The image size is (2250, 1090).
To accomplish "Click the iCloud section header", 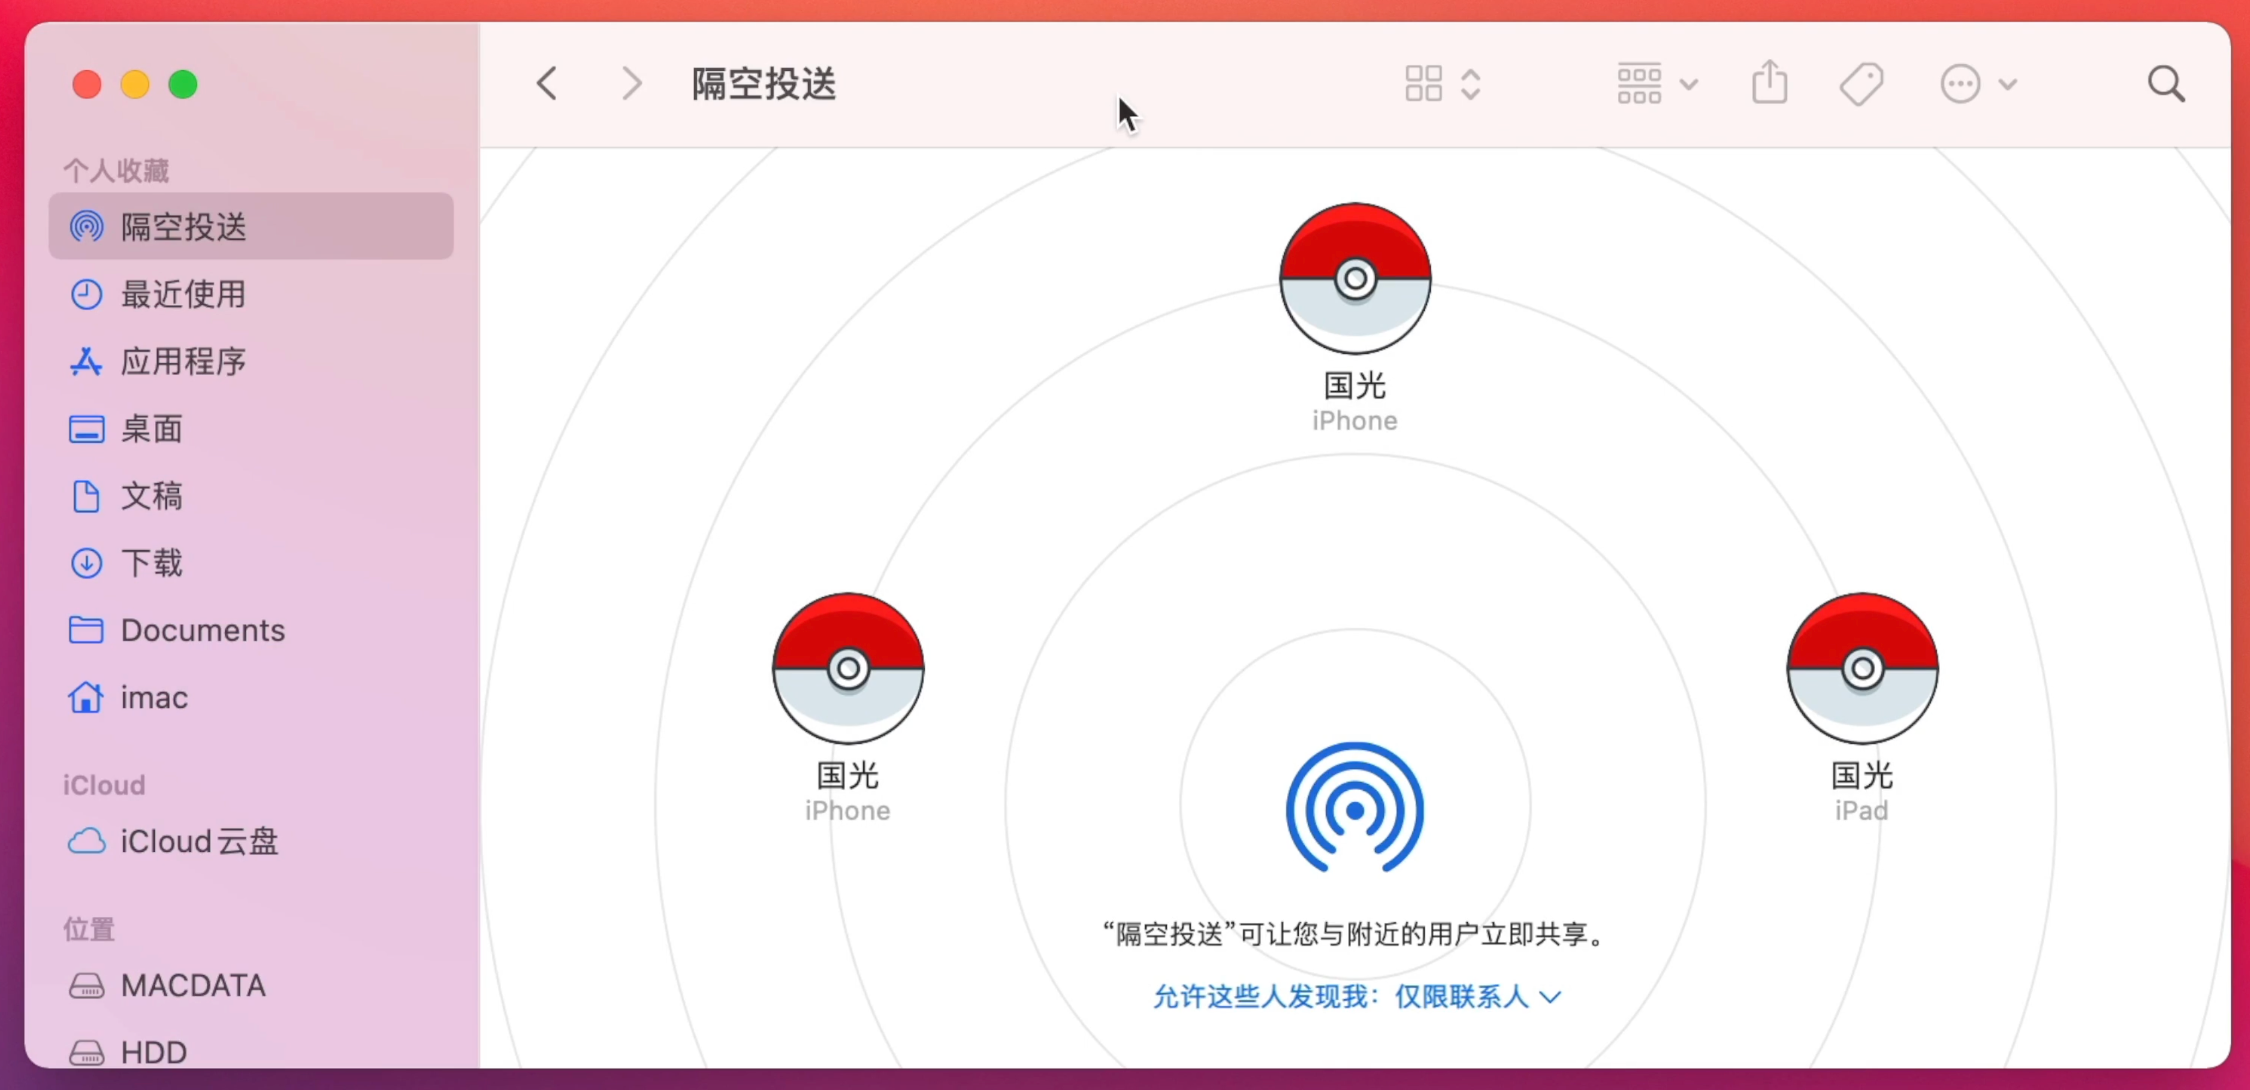I will click(104, 785).
